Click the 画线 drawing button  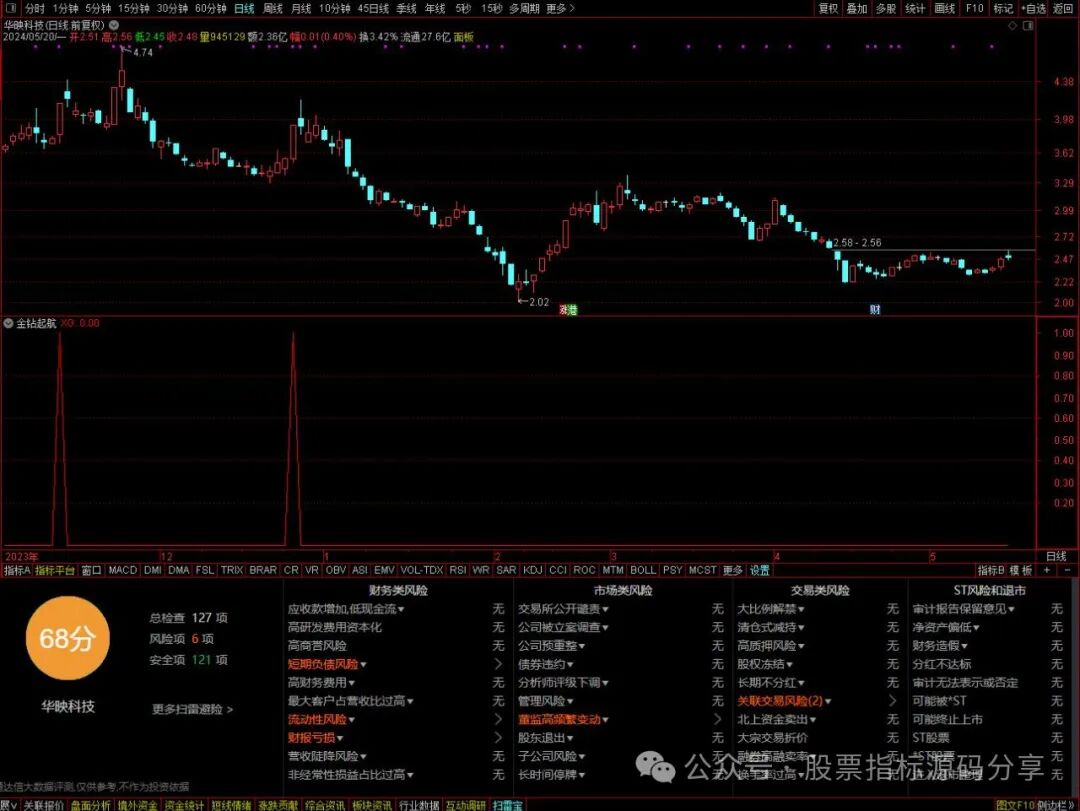(944, 8)
